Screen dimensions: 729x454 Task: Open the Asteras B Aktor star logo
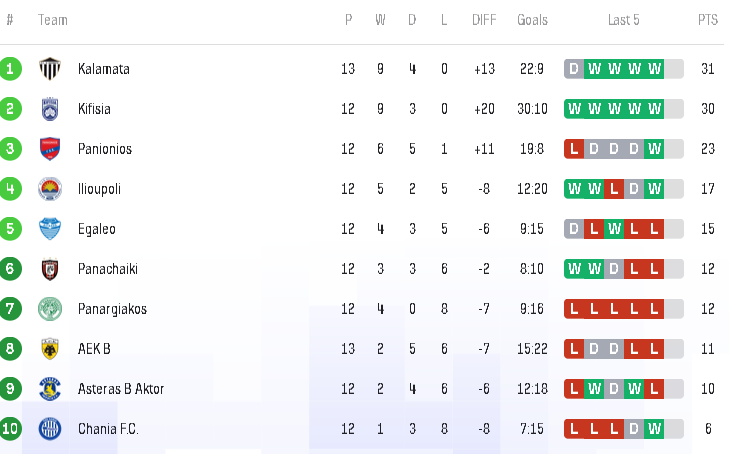click(50, 388)
